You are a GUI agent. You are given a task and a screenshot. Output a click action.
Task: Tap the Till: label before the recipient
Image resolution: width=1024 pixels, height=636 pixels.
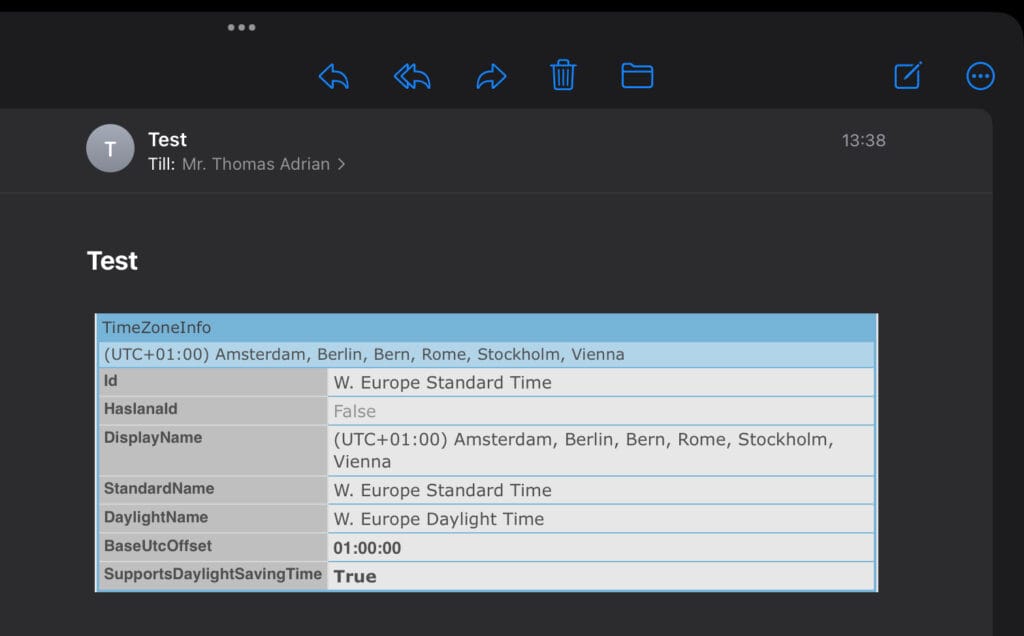click(161, 164)
